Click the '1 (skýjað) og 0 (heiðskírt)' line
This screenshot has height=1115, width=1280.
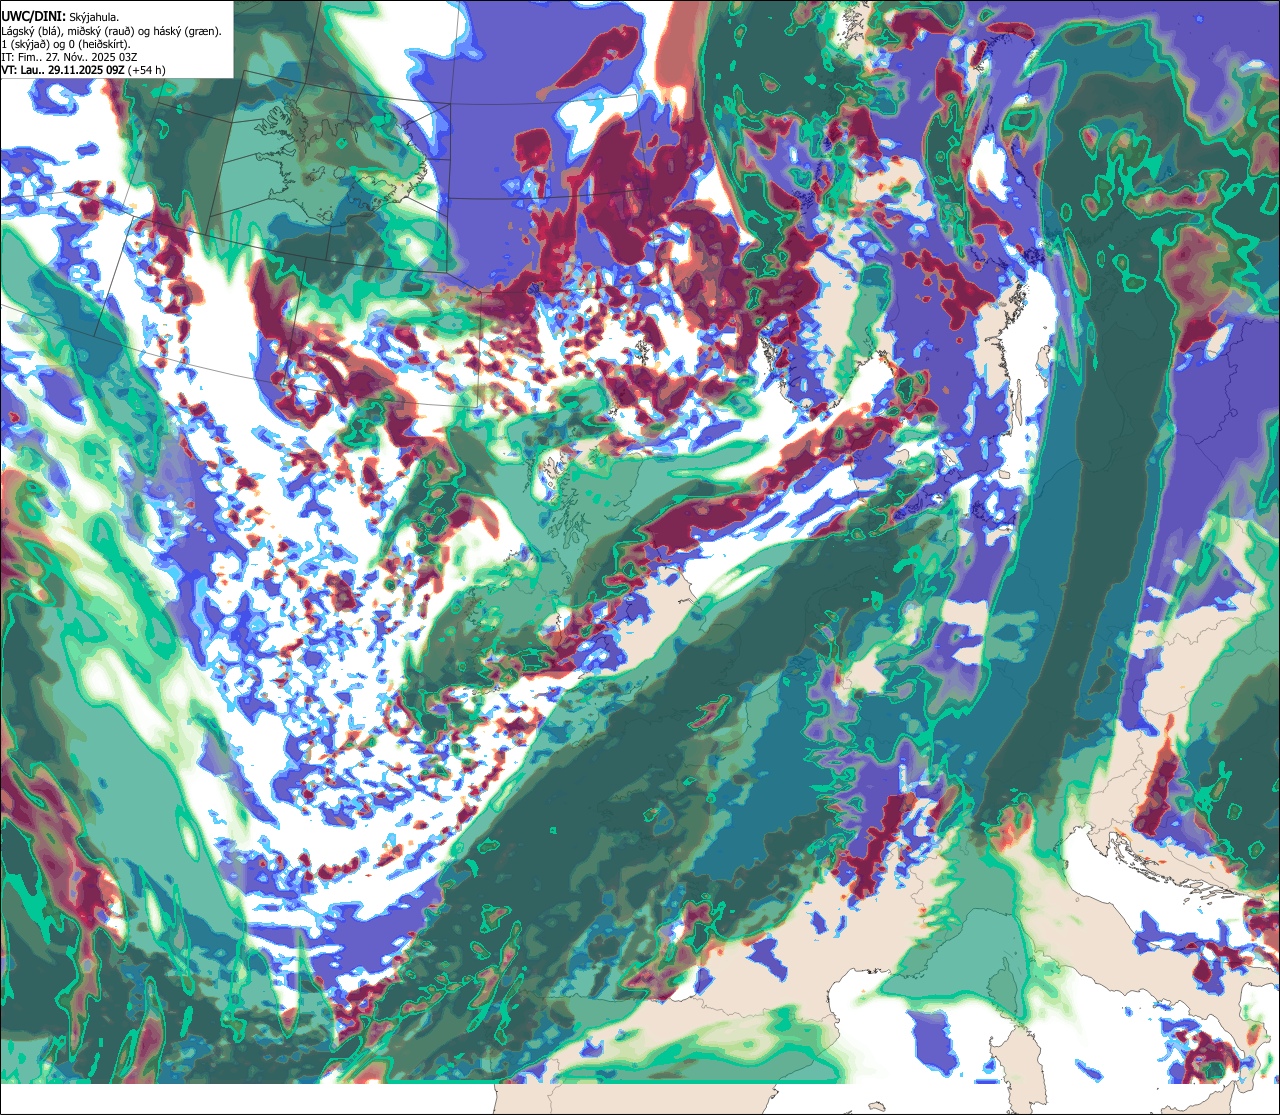(x=67, y=43)
